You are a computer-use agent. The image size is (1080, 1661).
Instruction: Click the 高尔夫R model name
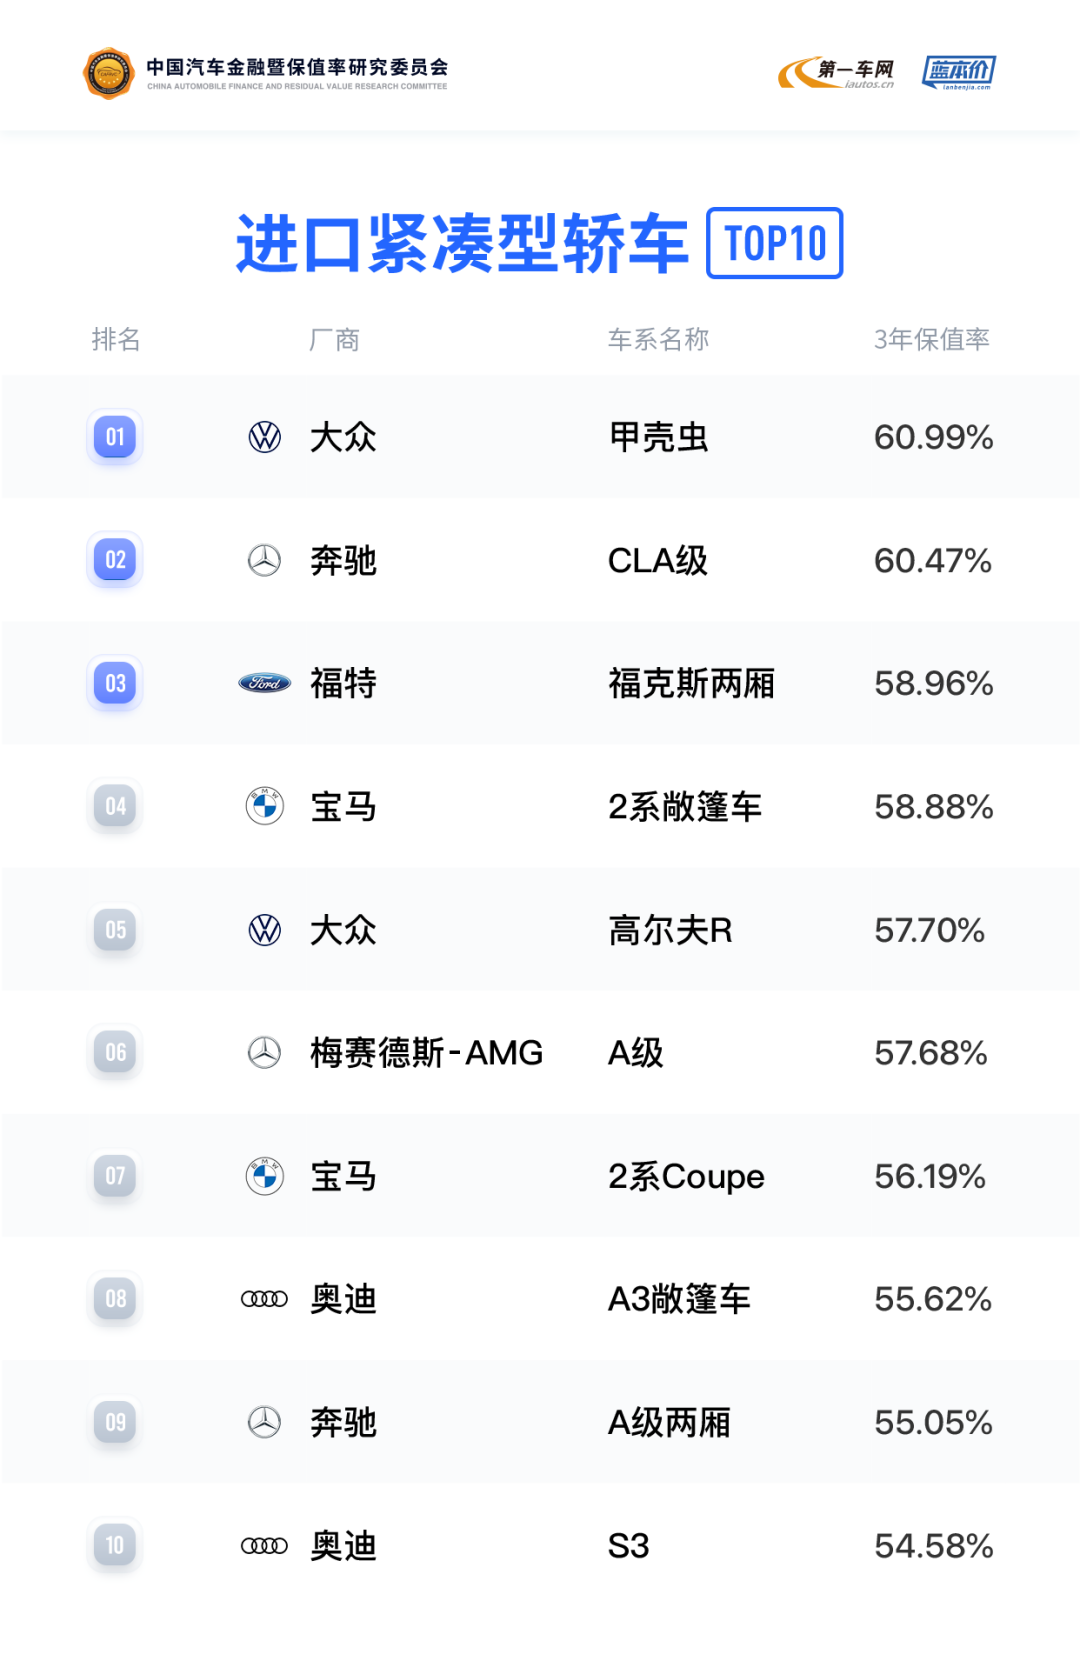point(670,930)
